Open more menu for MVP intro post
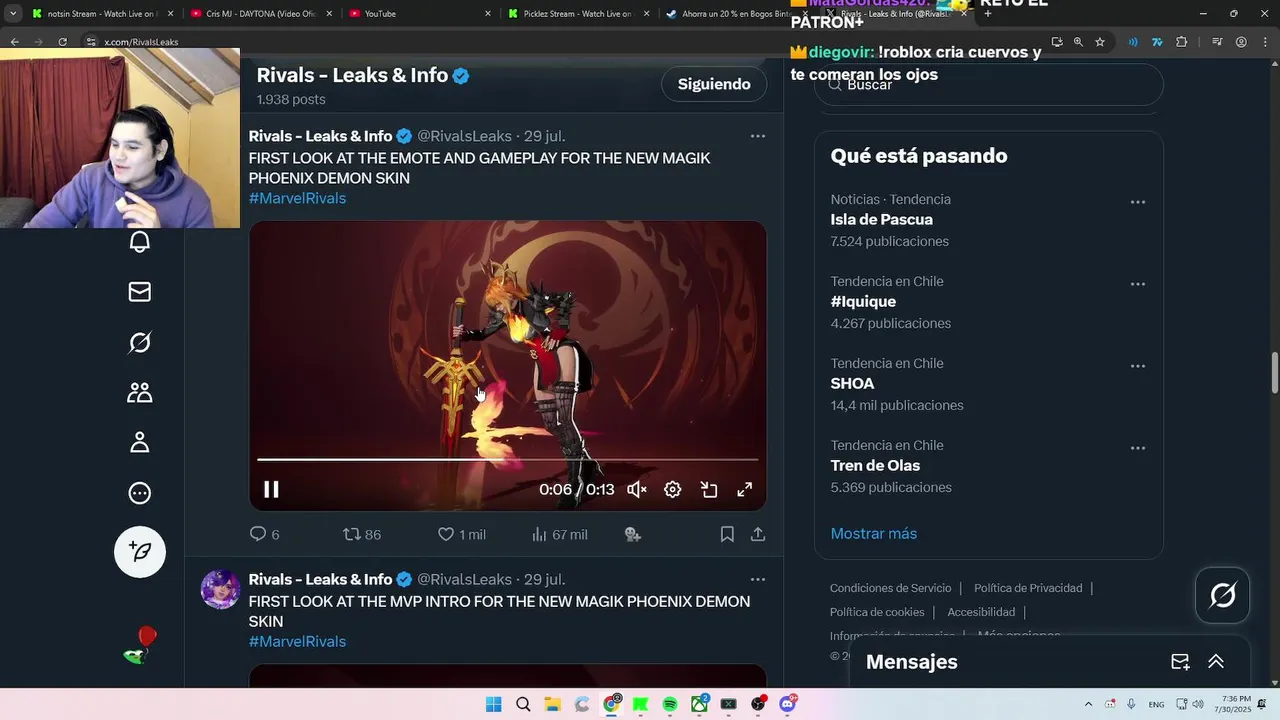Image resolution: width=1280 pixels, height=720 pixels. (758, 579)
